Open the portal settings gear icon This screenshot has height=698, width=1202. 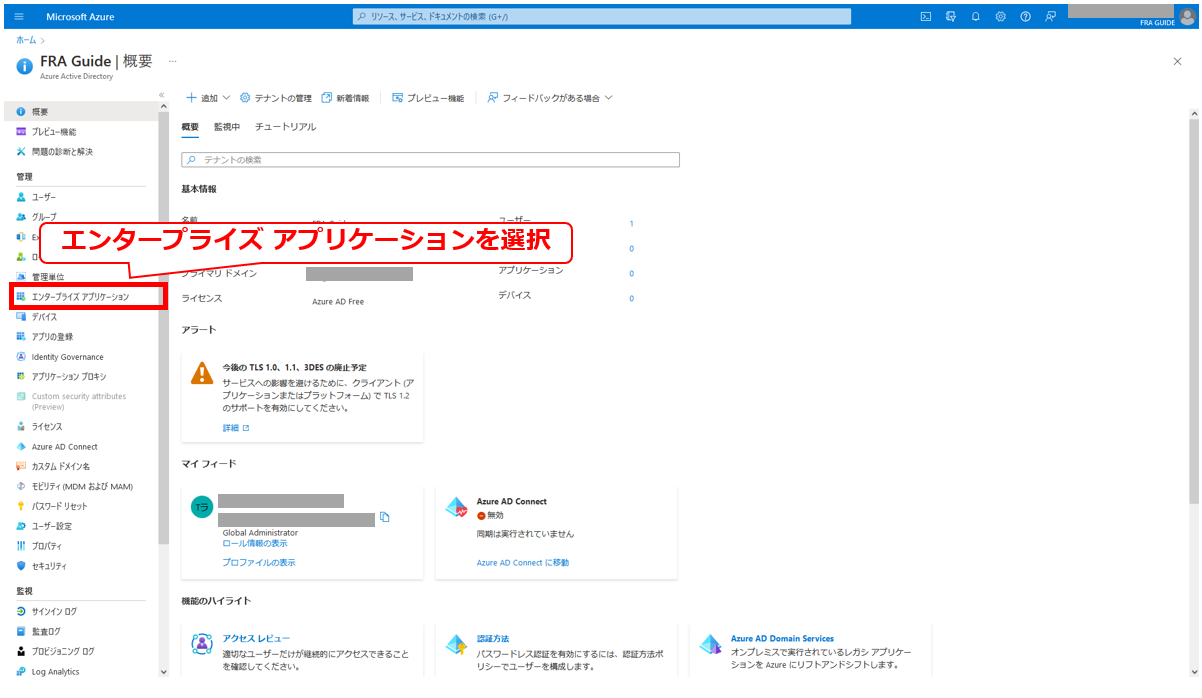point(1001,17)
